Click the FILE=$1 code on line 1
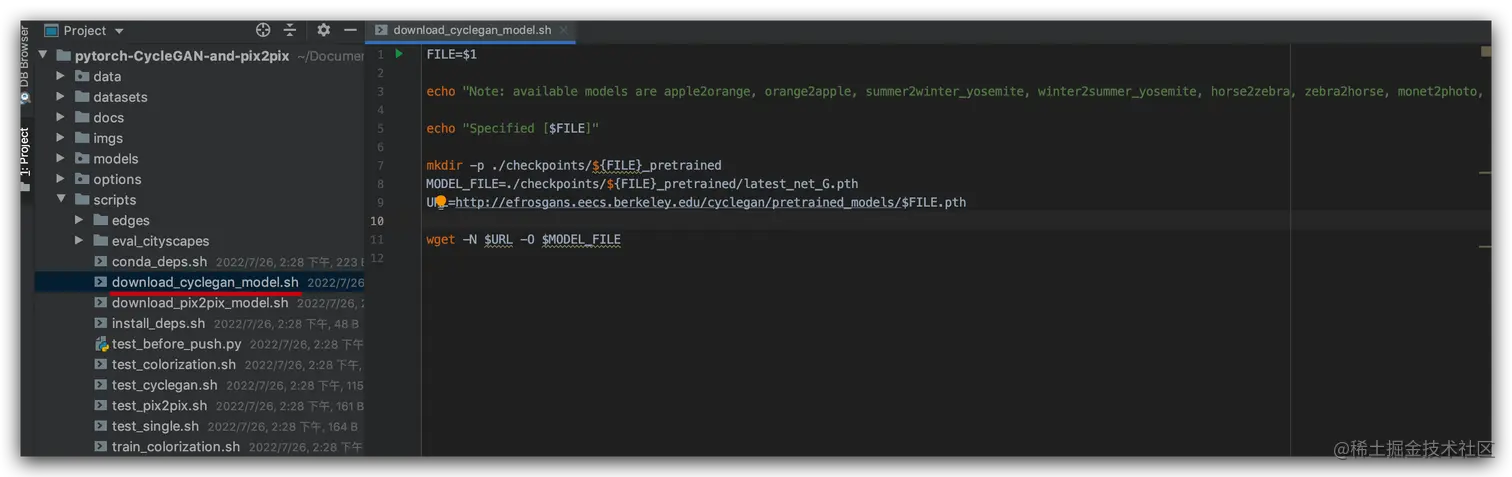The height and width of the screenshot is (477, 1512). [452, 54]
